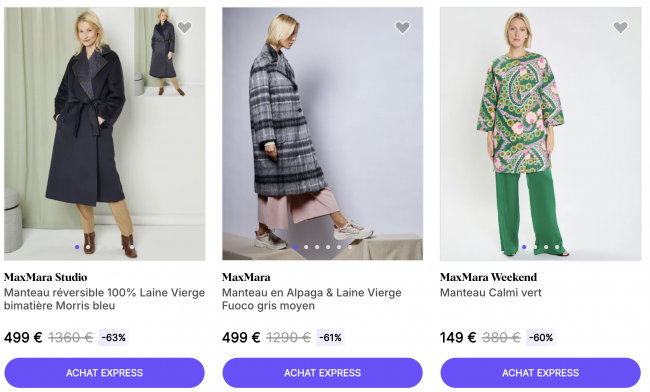650x392 pixels.
Task: Click the heart on the grey alpaca coat
Action: tap(403, 27)
